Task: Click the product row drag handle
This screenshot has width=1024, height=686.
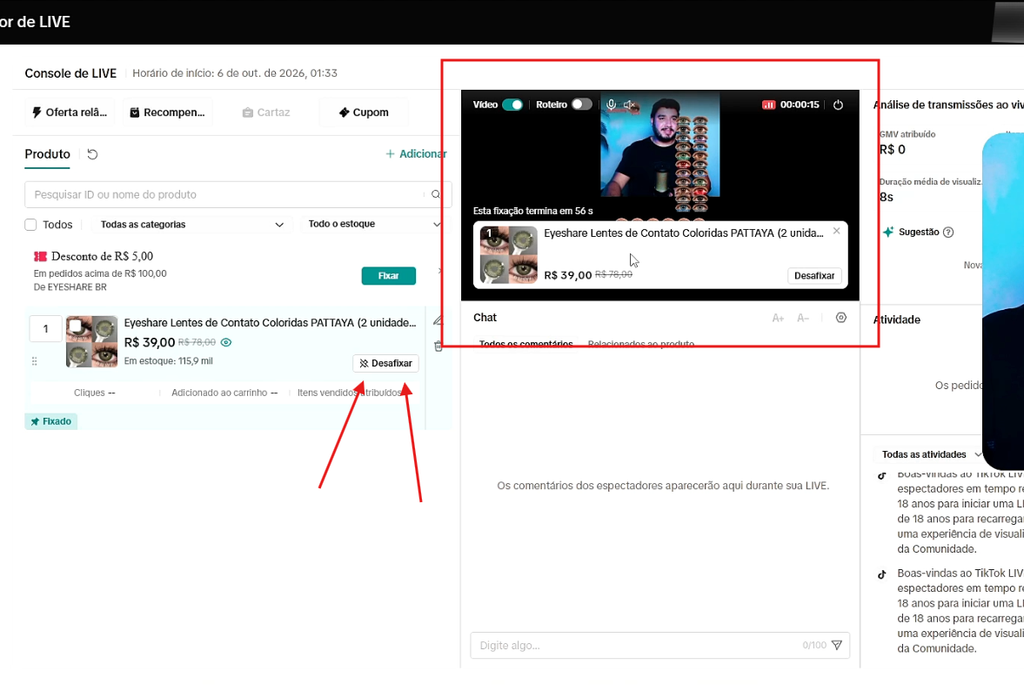Action: (x=35, y=361)
